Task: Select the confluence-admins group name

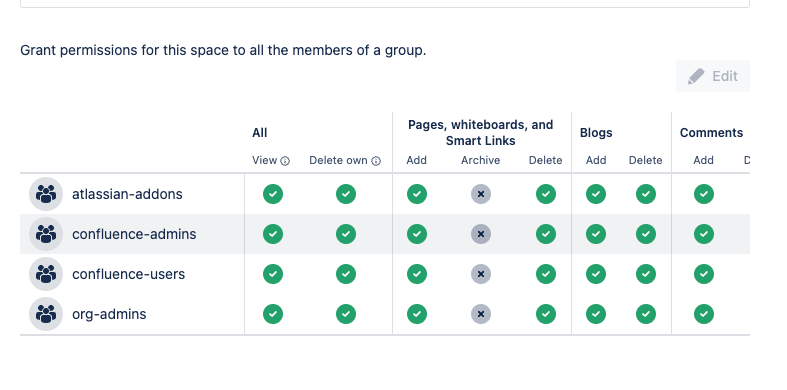Action: 134,234
